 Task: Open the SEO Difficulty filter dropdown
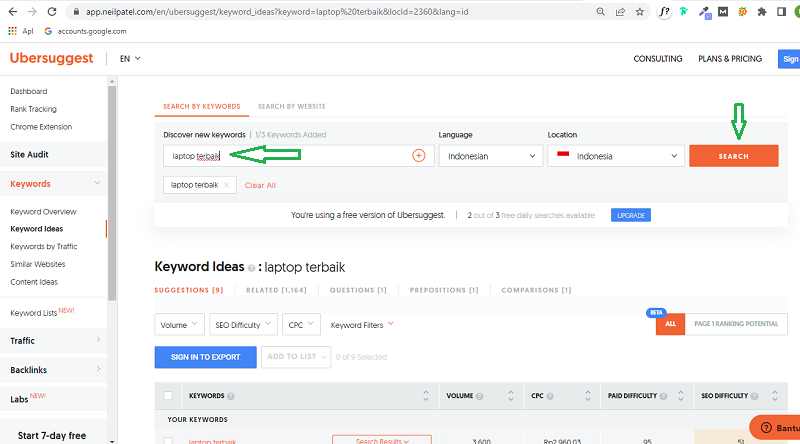tap(243, 325)
